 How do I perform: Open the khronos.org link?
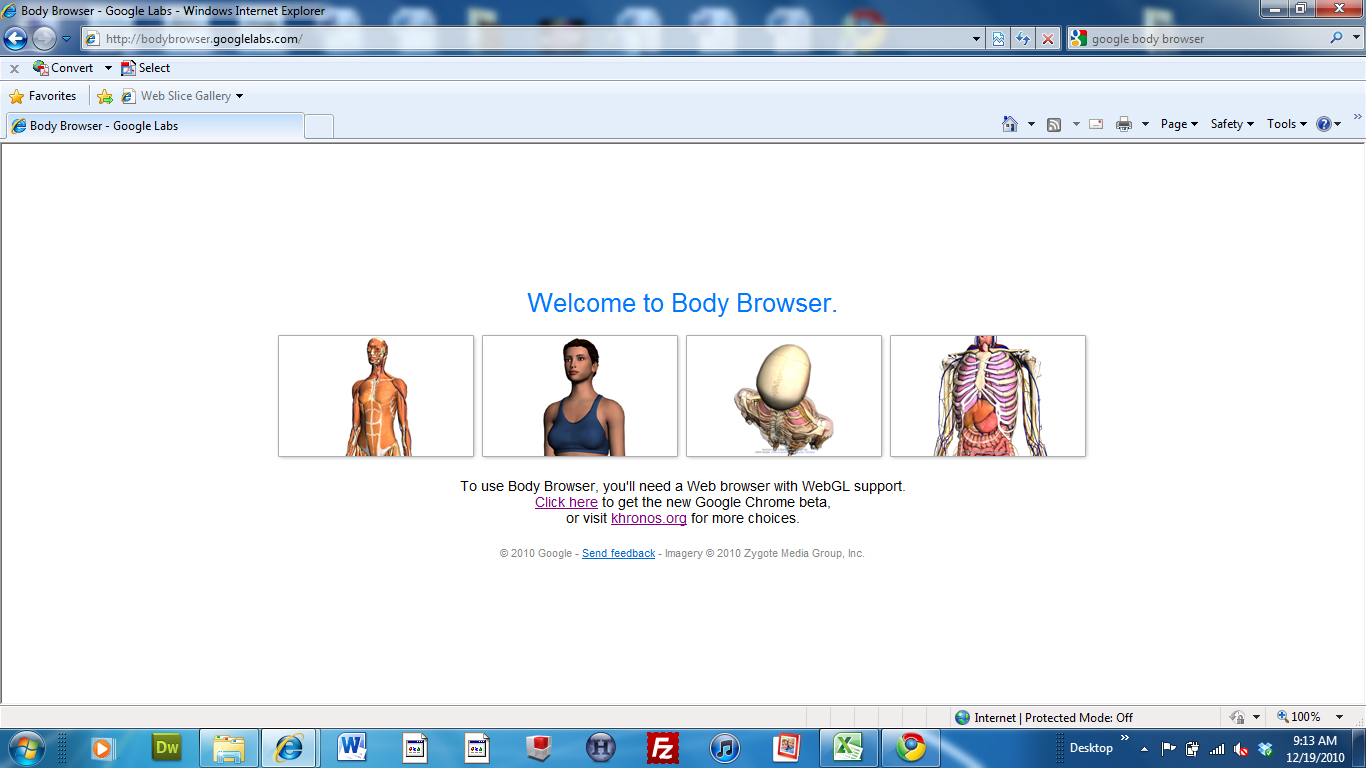[649, 518]
